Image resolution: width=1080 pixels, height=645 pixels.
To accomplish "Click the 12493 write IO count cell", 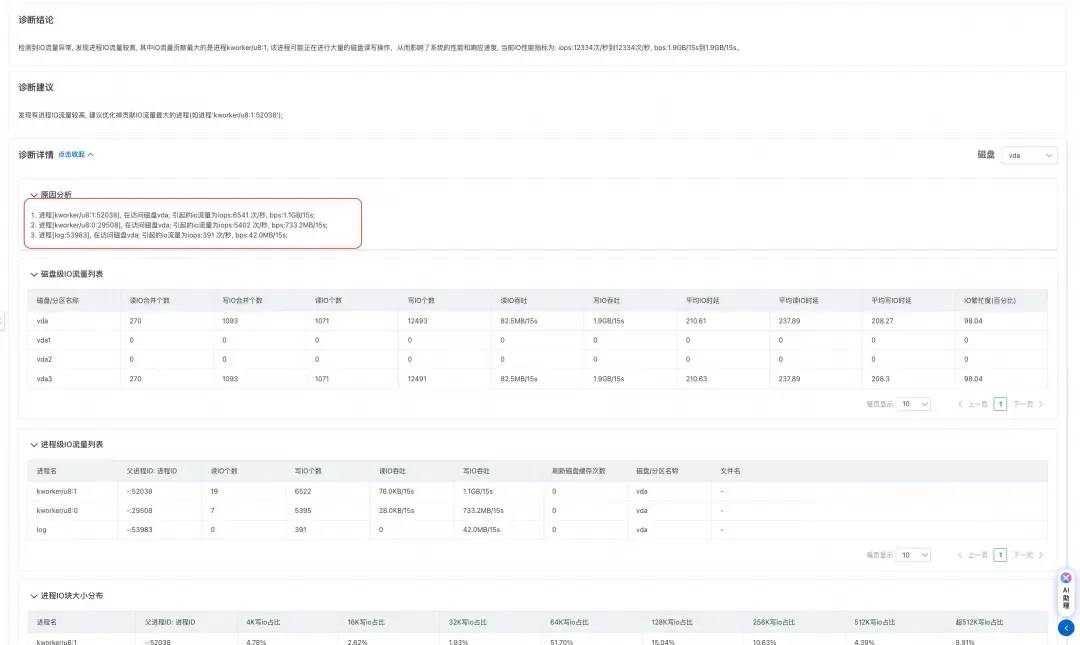I will pyautogui.click(x=417, y=320).
